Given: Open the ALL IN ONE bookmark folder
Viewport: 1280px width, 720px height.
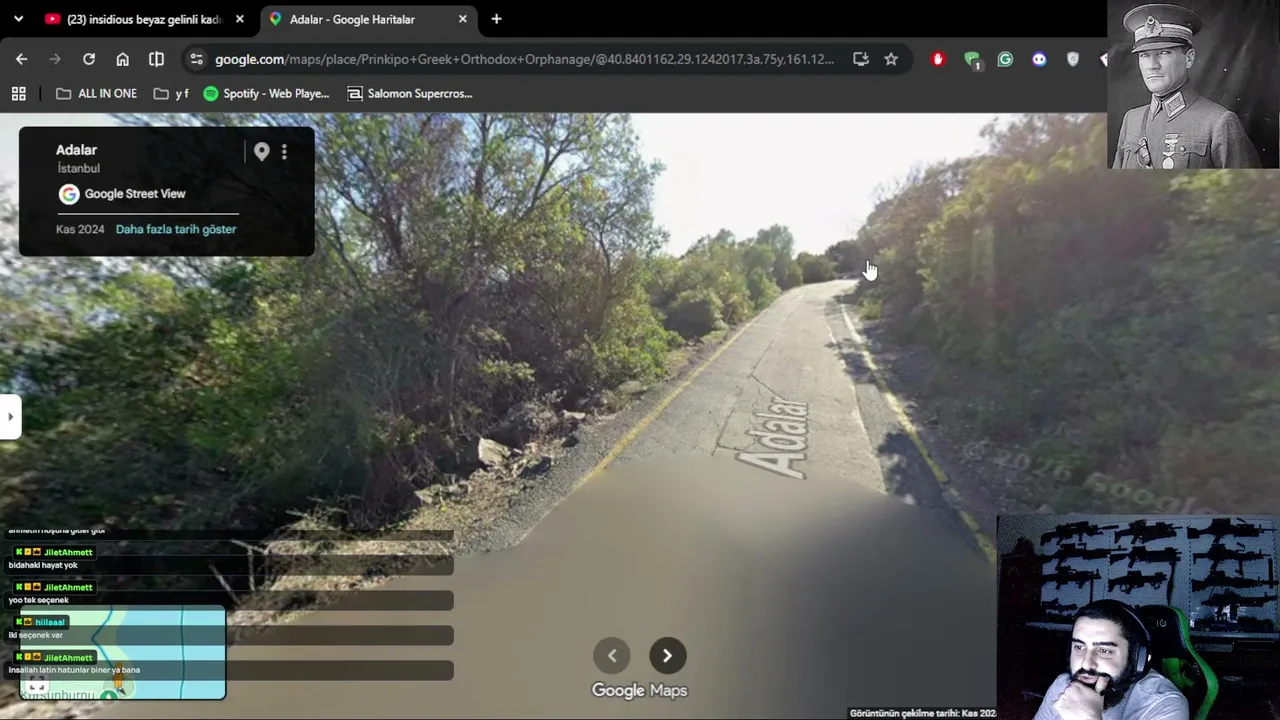Looking at the screenshot, I should [96, 93].
